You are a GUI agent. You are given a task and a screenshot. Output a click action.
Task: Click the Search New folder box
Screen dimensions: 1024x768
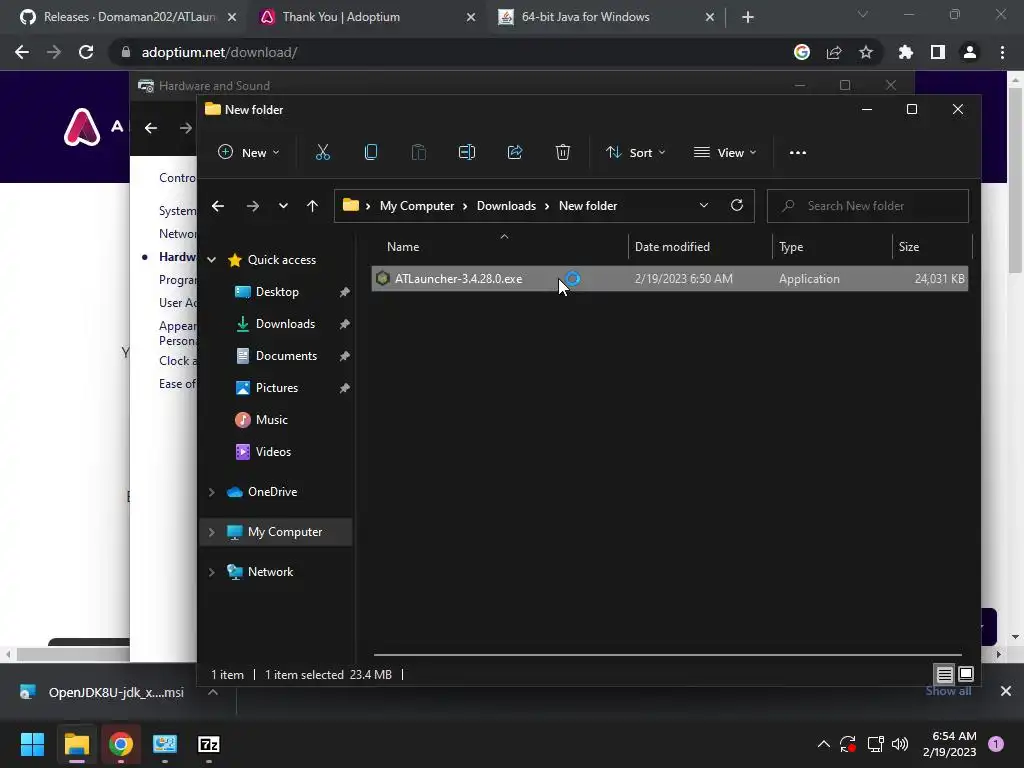click(867, 206)
